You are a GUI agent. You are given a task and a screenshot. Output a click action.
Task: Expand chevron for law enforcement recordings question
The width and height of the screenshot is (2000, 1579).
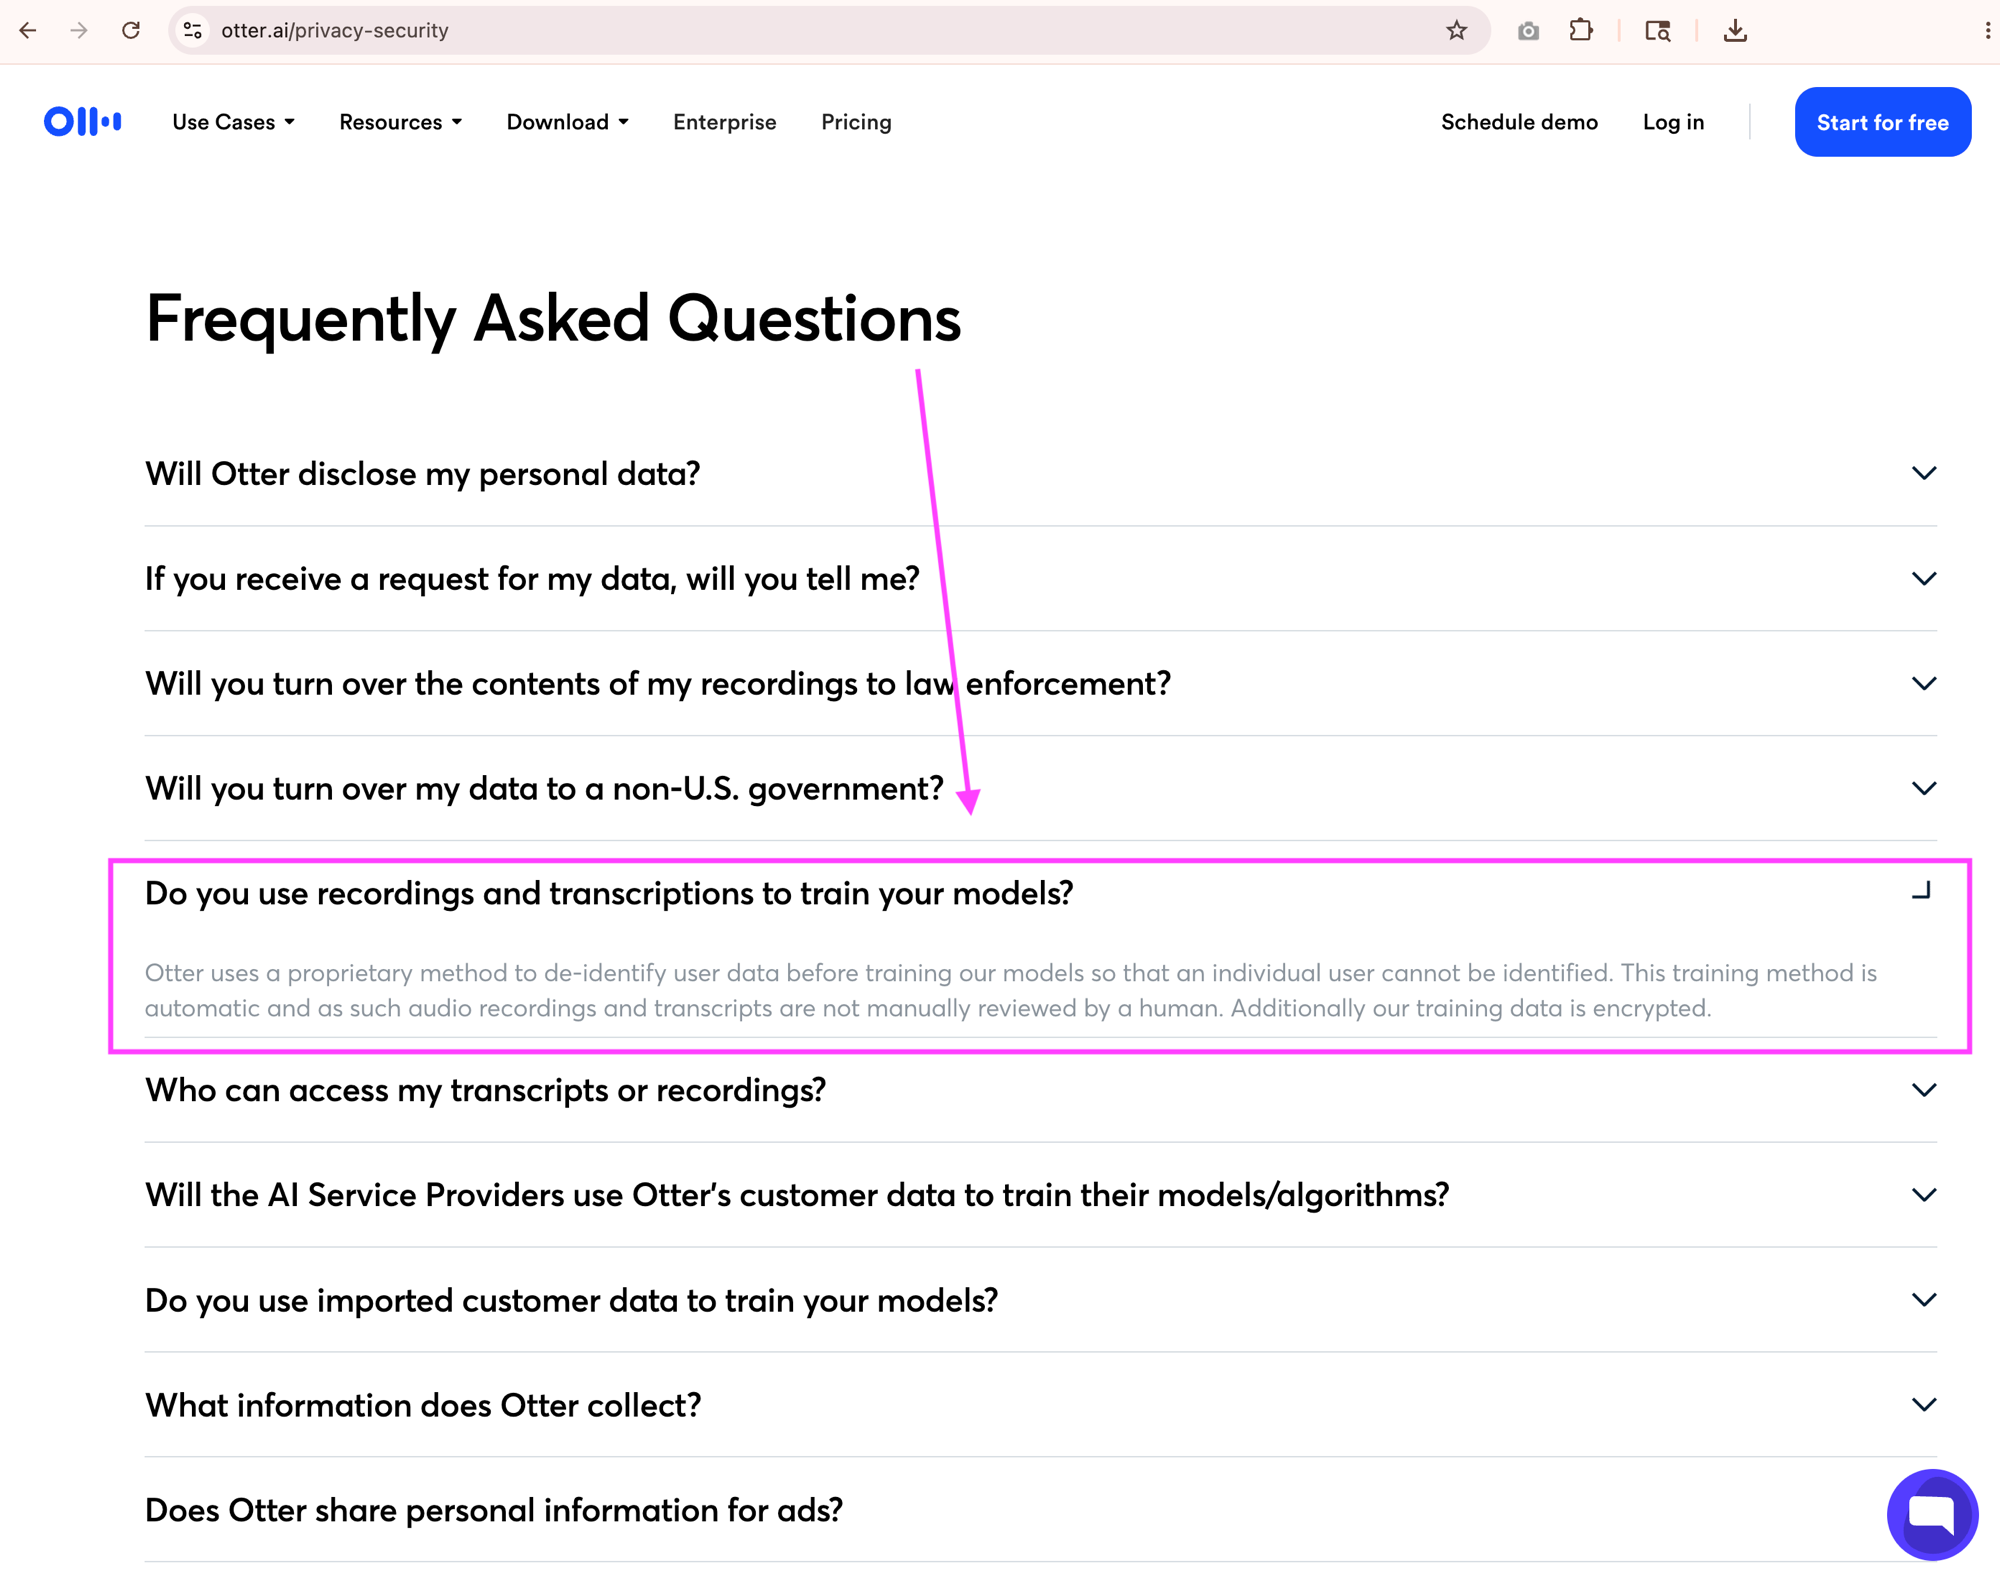click(x=1923, y=683)
